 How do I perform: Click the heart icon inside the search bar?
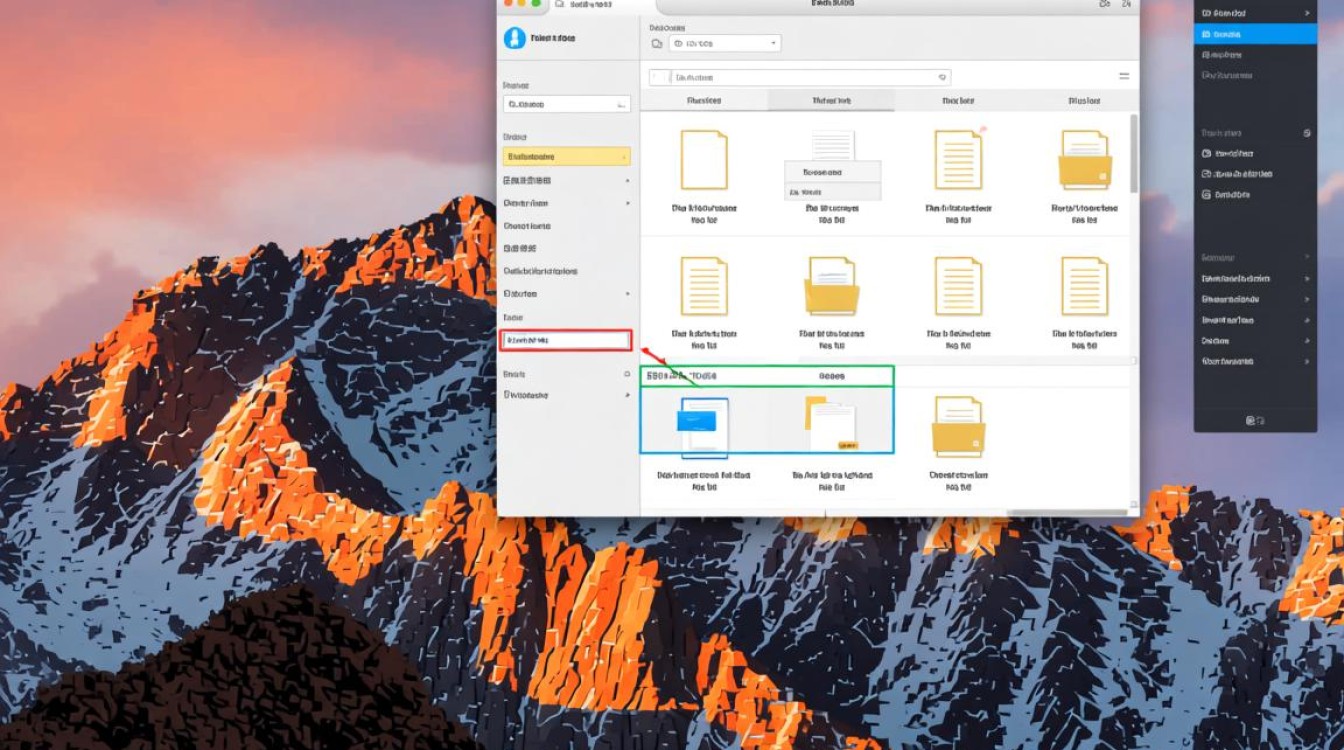pyautogui.click(x=942, y=77)
